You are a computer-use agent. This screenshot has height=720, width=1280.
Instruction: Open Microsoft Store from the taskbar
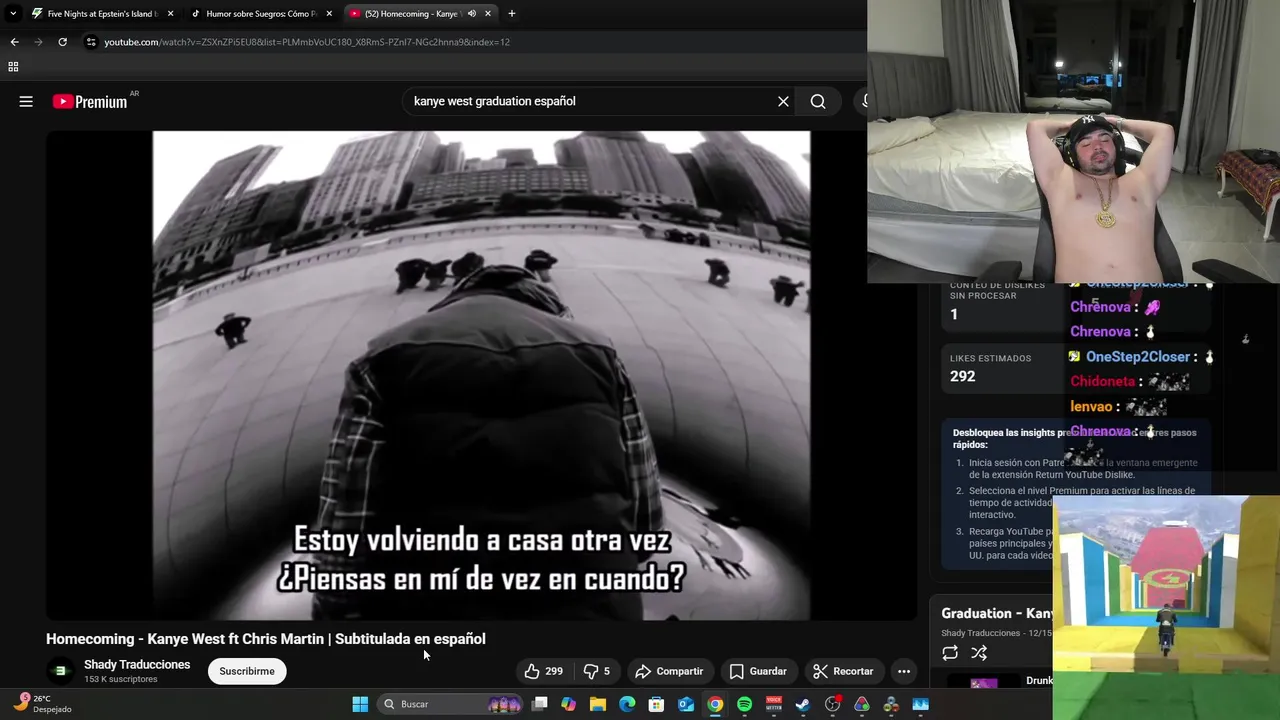click(656, 704)
